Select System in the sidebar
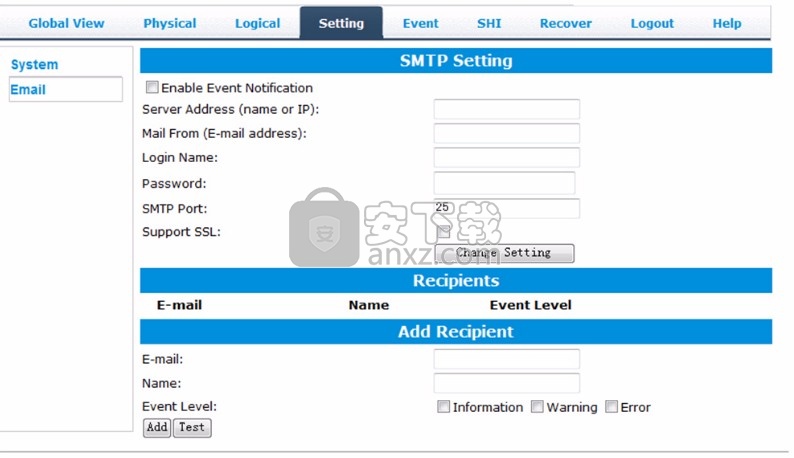Screen dimensions: 794x458 click(x=34, y=64)
